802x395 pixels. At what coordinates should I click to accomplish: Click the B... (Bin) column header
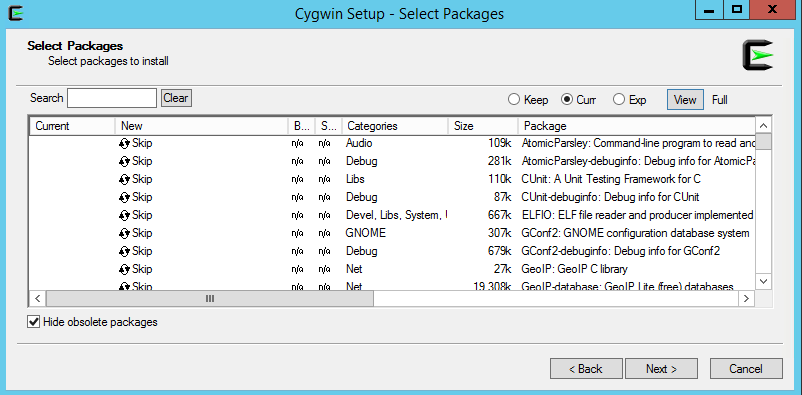coord(302,126)
